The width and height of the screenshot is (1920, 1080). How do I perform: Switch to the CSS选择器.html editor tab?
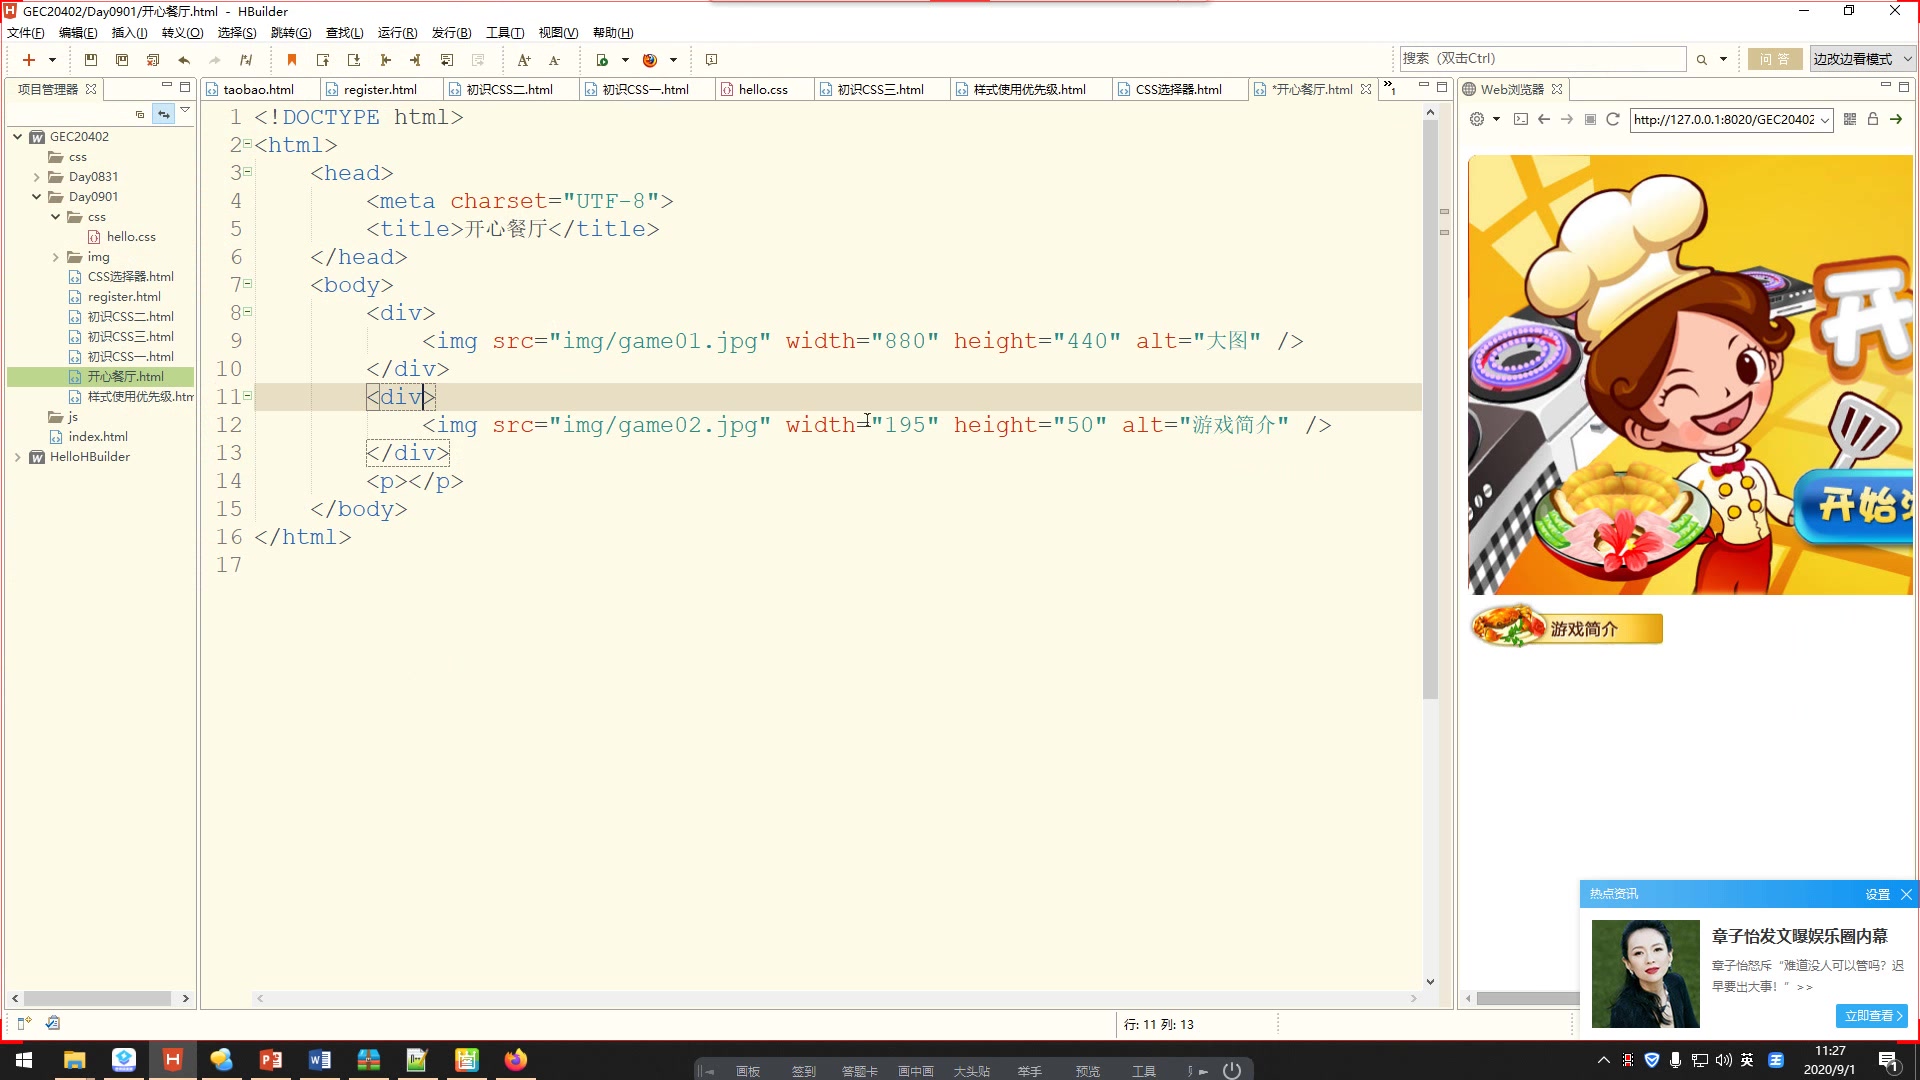point(1178,89)
